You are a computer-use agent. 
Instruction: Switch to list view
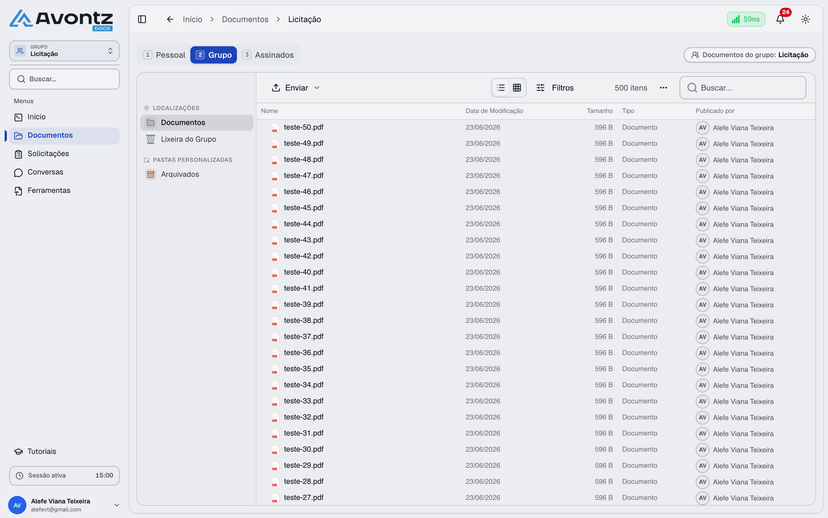point(501,88)
